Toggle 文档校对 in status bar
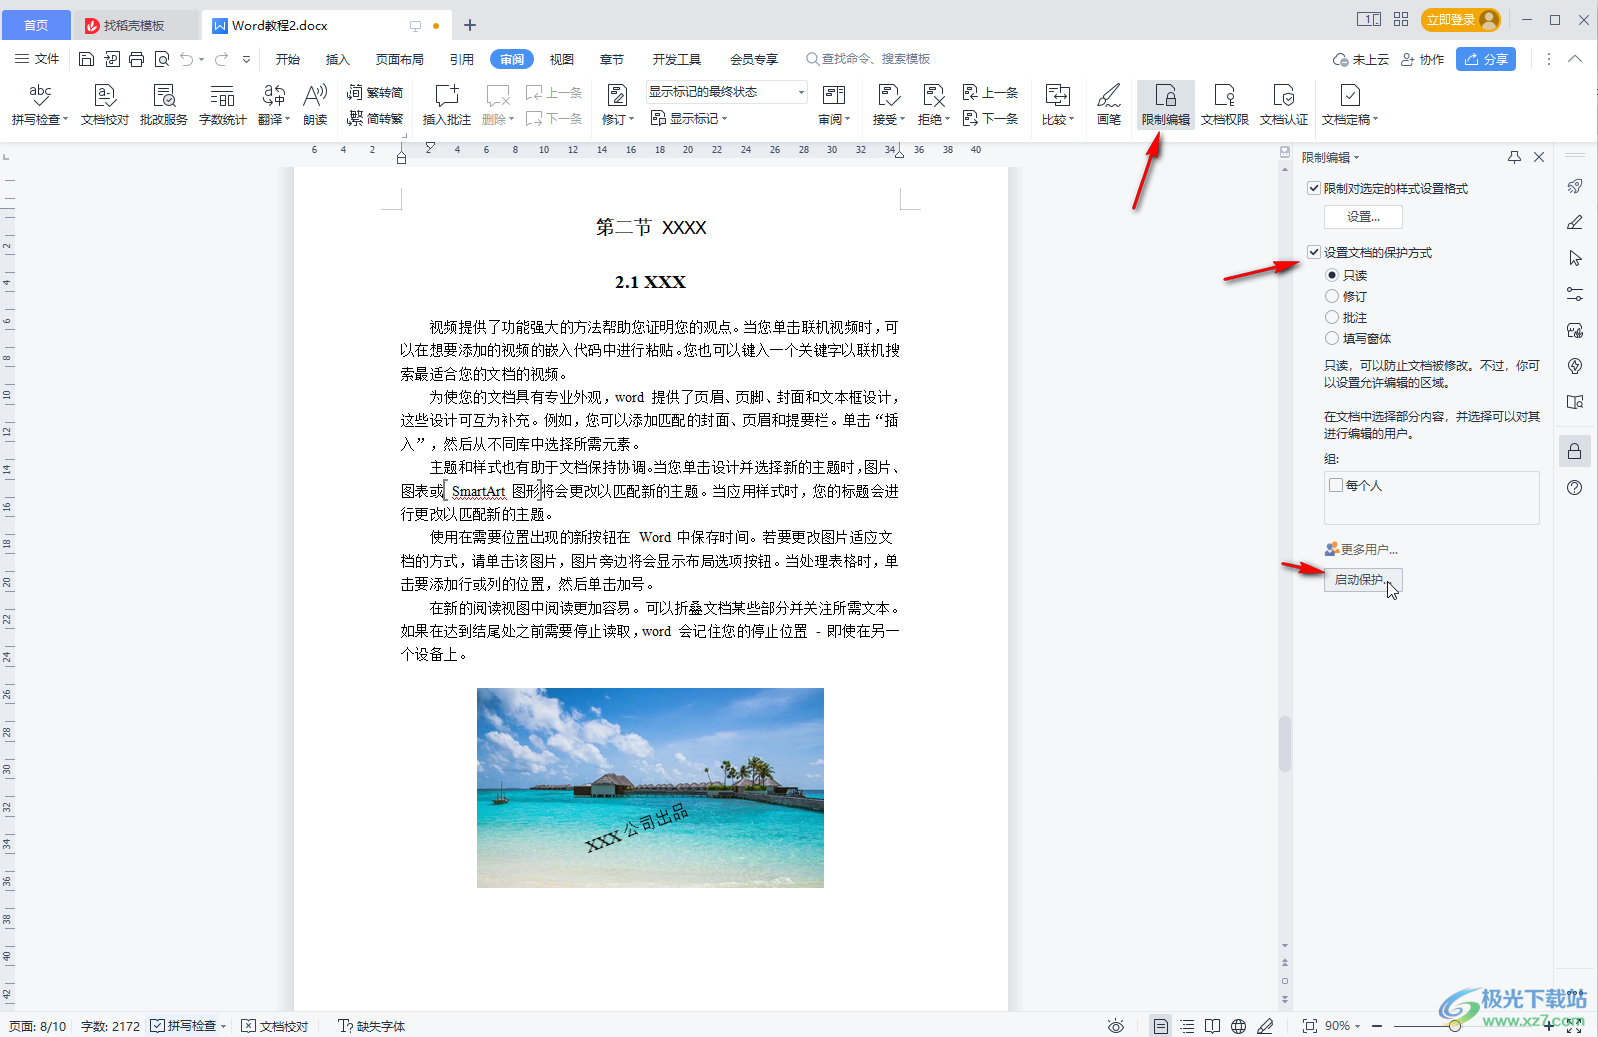This screenshot has width=1598, height=1037. (x=275, y=1026)
